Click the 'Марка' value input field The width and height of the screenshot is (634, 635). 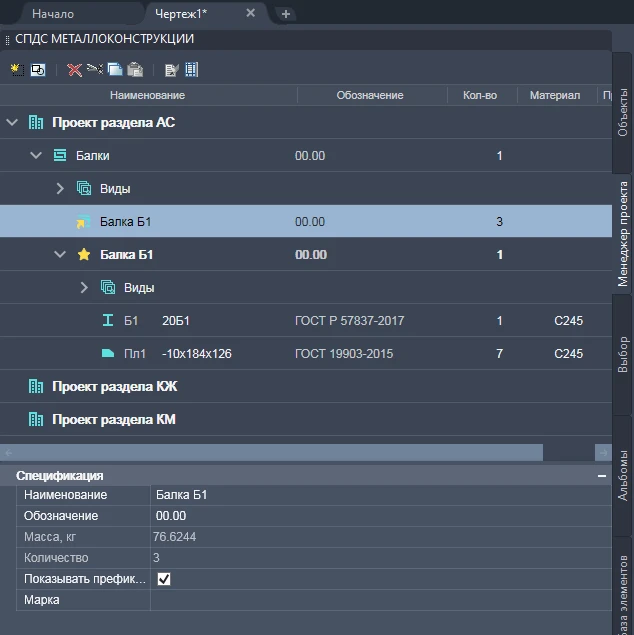(380, 600)
